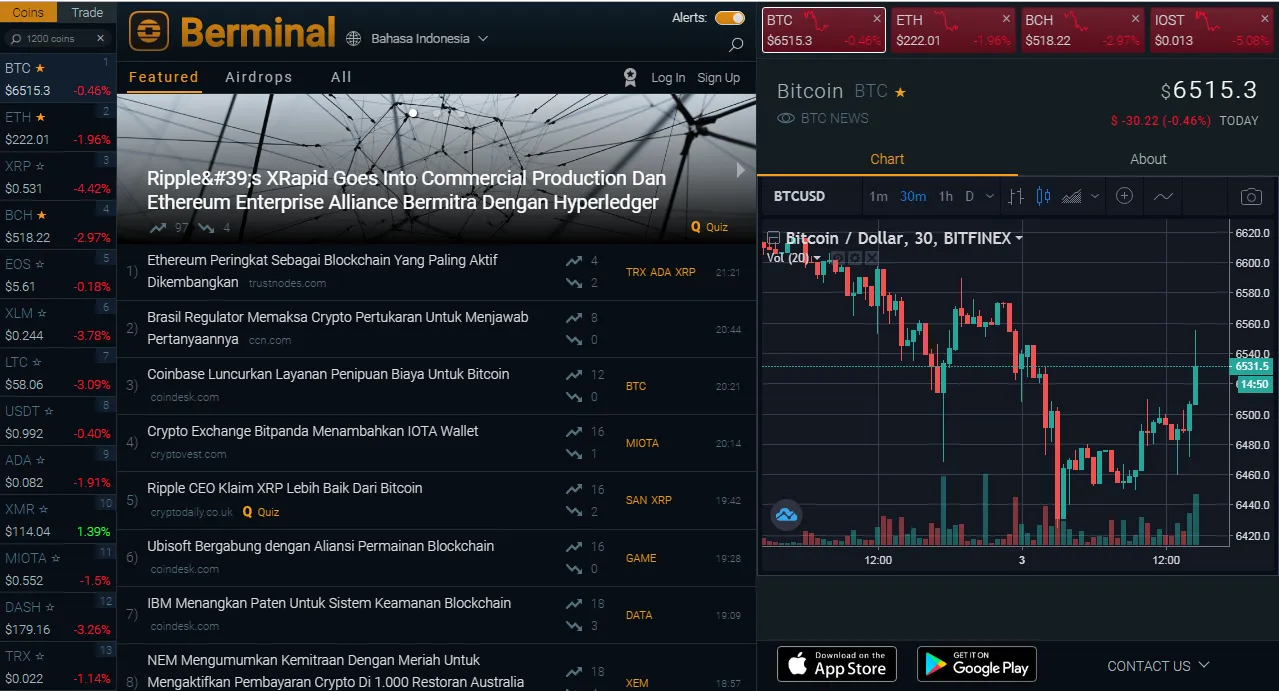Open the Bahasa Indonesia language dropdown
1279x691 pixels.
[429, 38]
